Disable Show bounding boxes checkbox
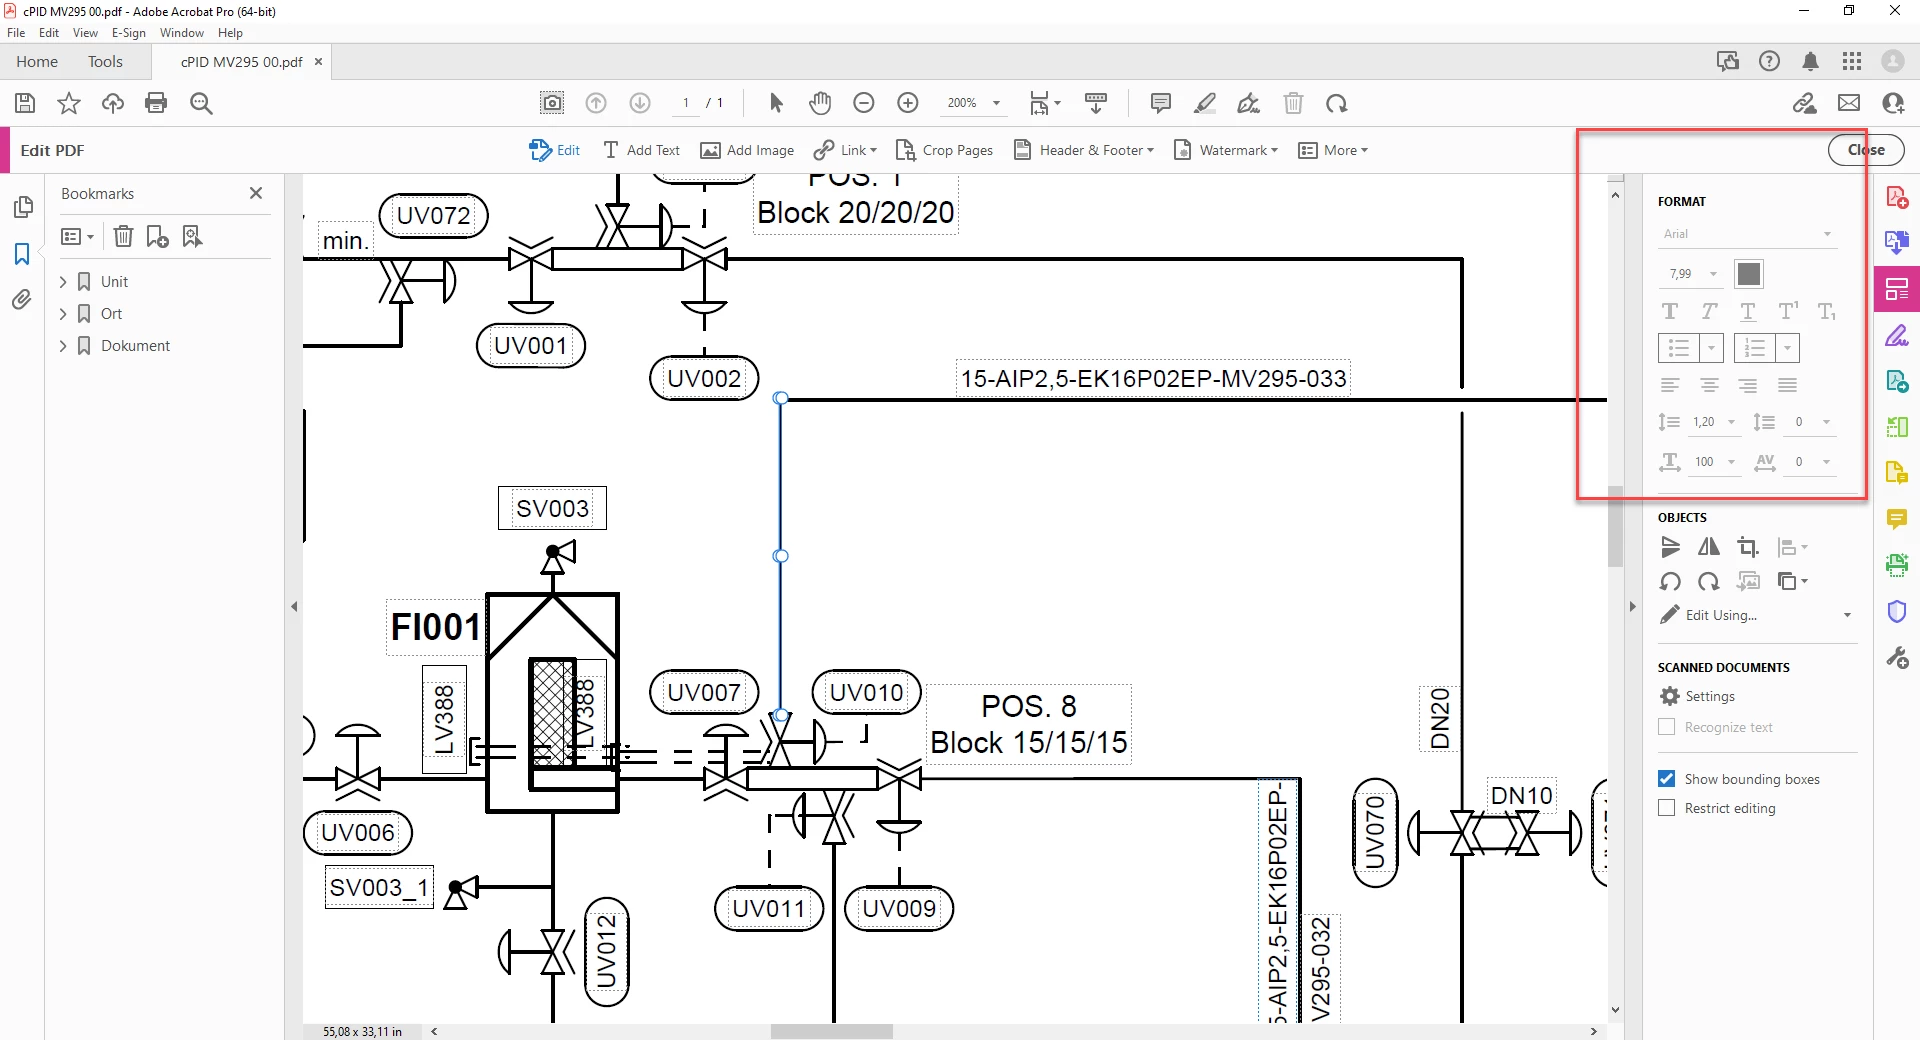Image resolution: width=1920 pixels, height=1040 pixels. click(x=1666, y=779)
